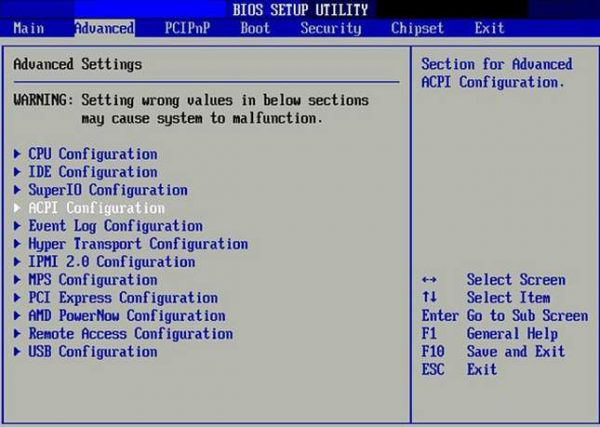Switch to the Main tab

tap(29, 28)
